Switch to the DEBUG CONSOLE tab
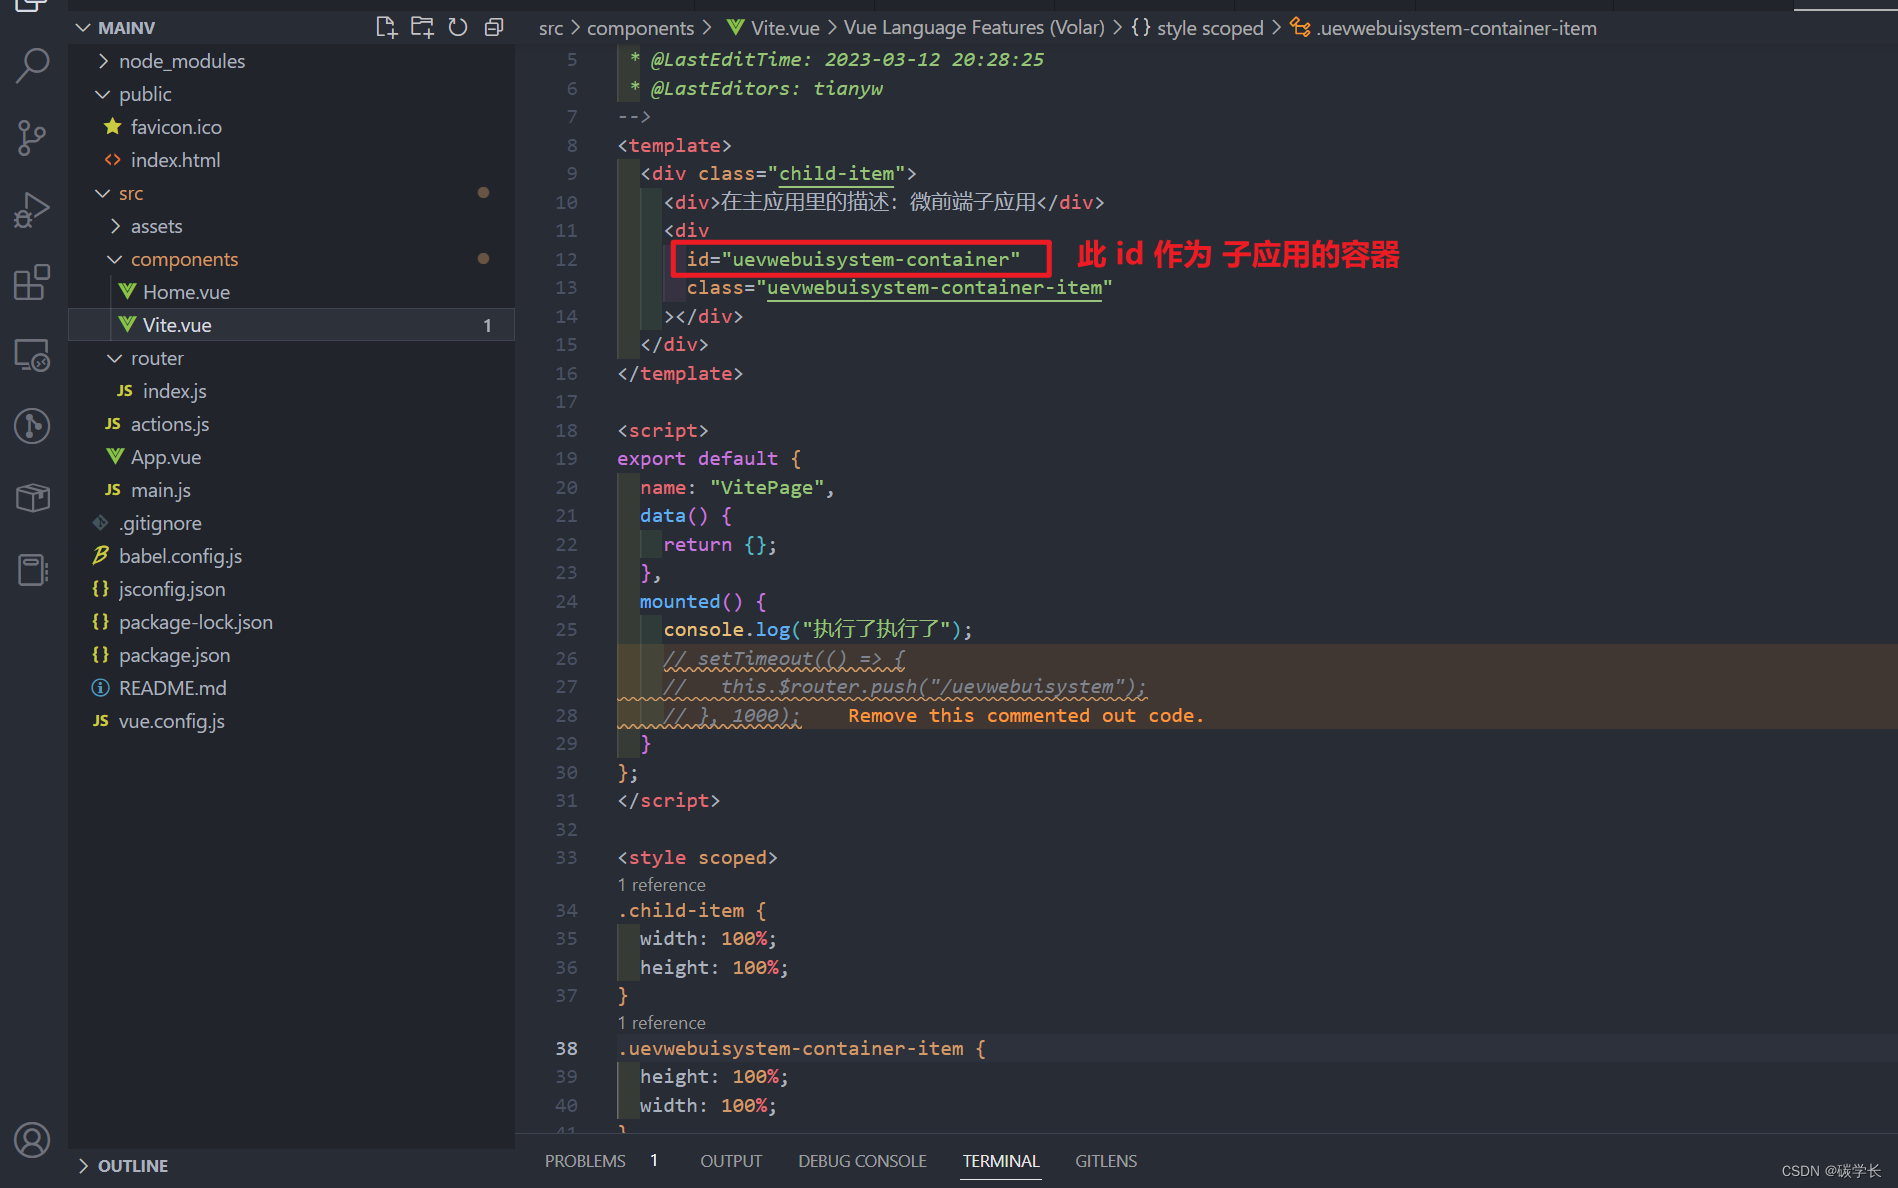Image resolution: width=1898 pixels, height=1188 pixels. 862,1161
